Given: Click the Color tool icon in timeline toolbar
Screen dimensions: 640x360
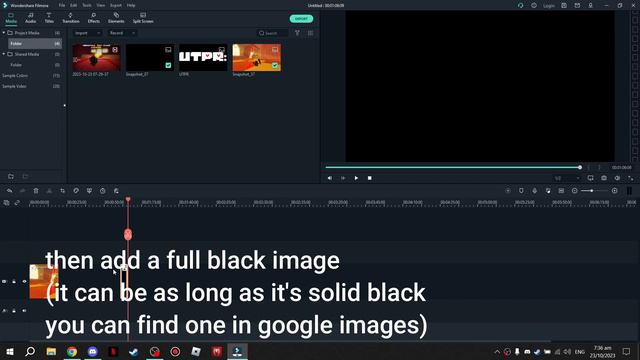Looking at the screenshot, I should click(76, 191).
